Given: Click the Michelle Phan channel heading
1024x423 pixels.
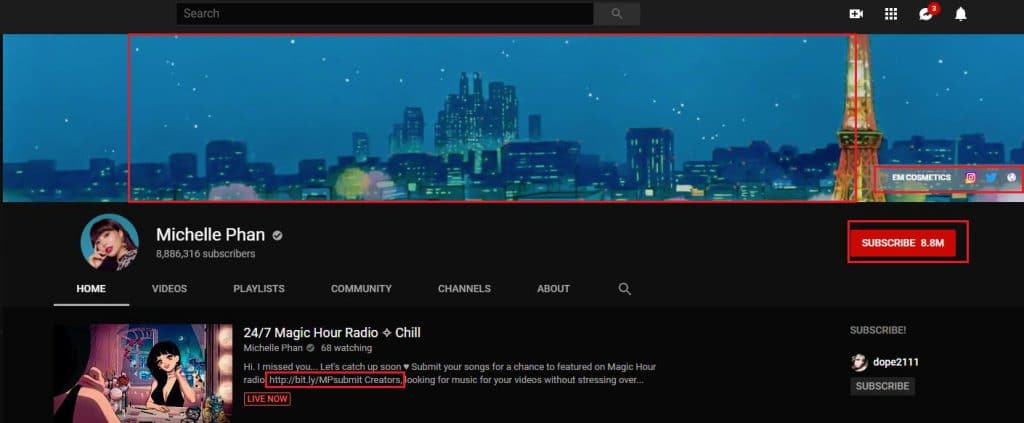Looking at the screenshot, I should pos(210,234).
